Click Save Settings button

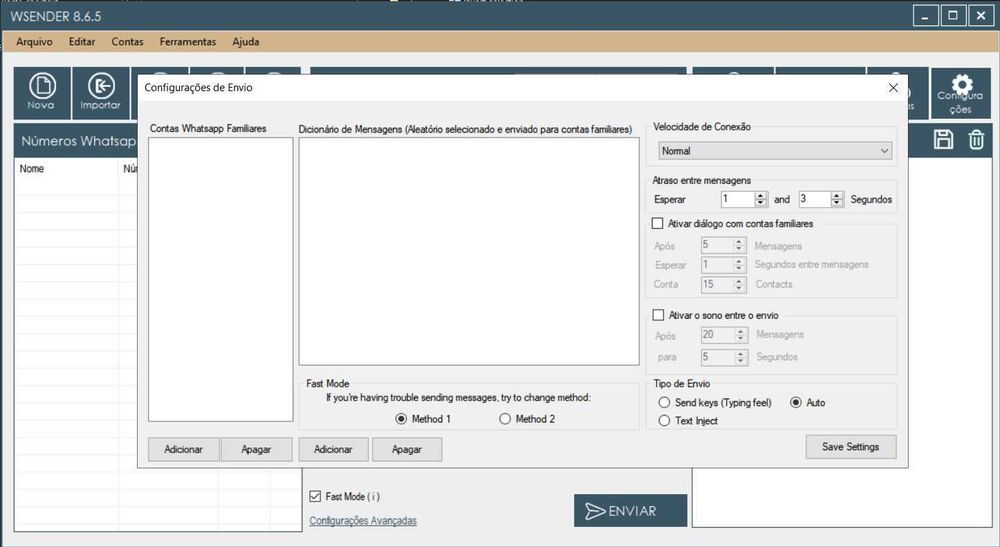[x=851, y=447]
